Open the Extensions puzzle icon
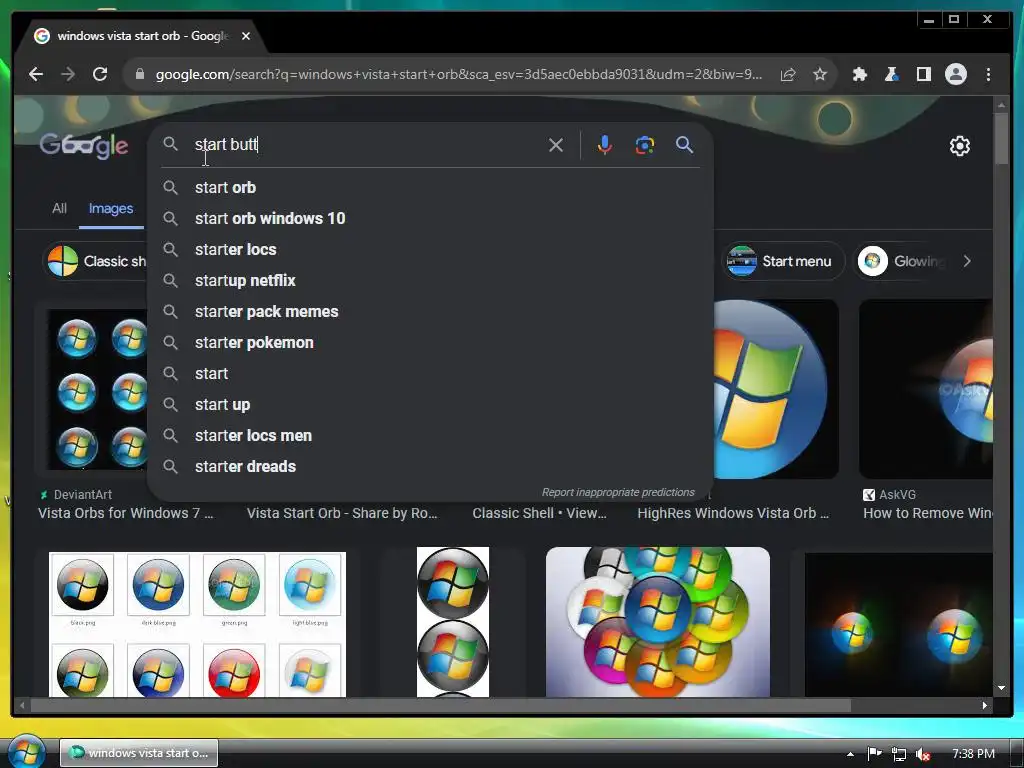The image size is (1024, 768). click(x=860, y=74)
